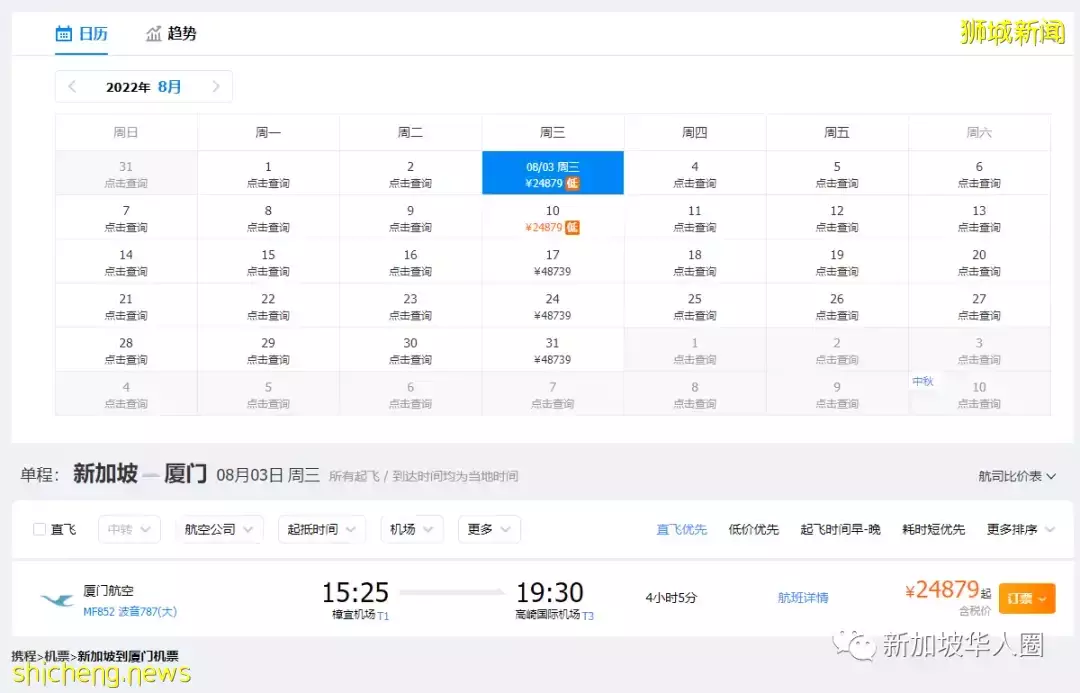
Task: Select August 17 on the calendar
Action: tap(553, 261)
